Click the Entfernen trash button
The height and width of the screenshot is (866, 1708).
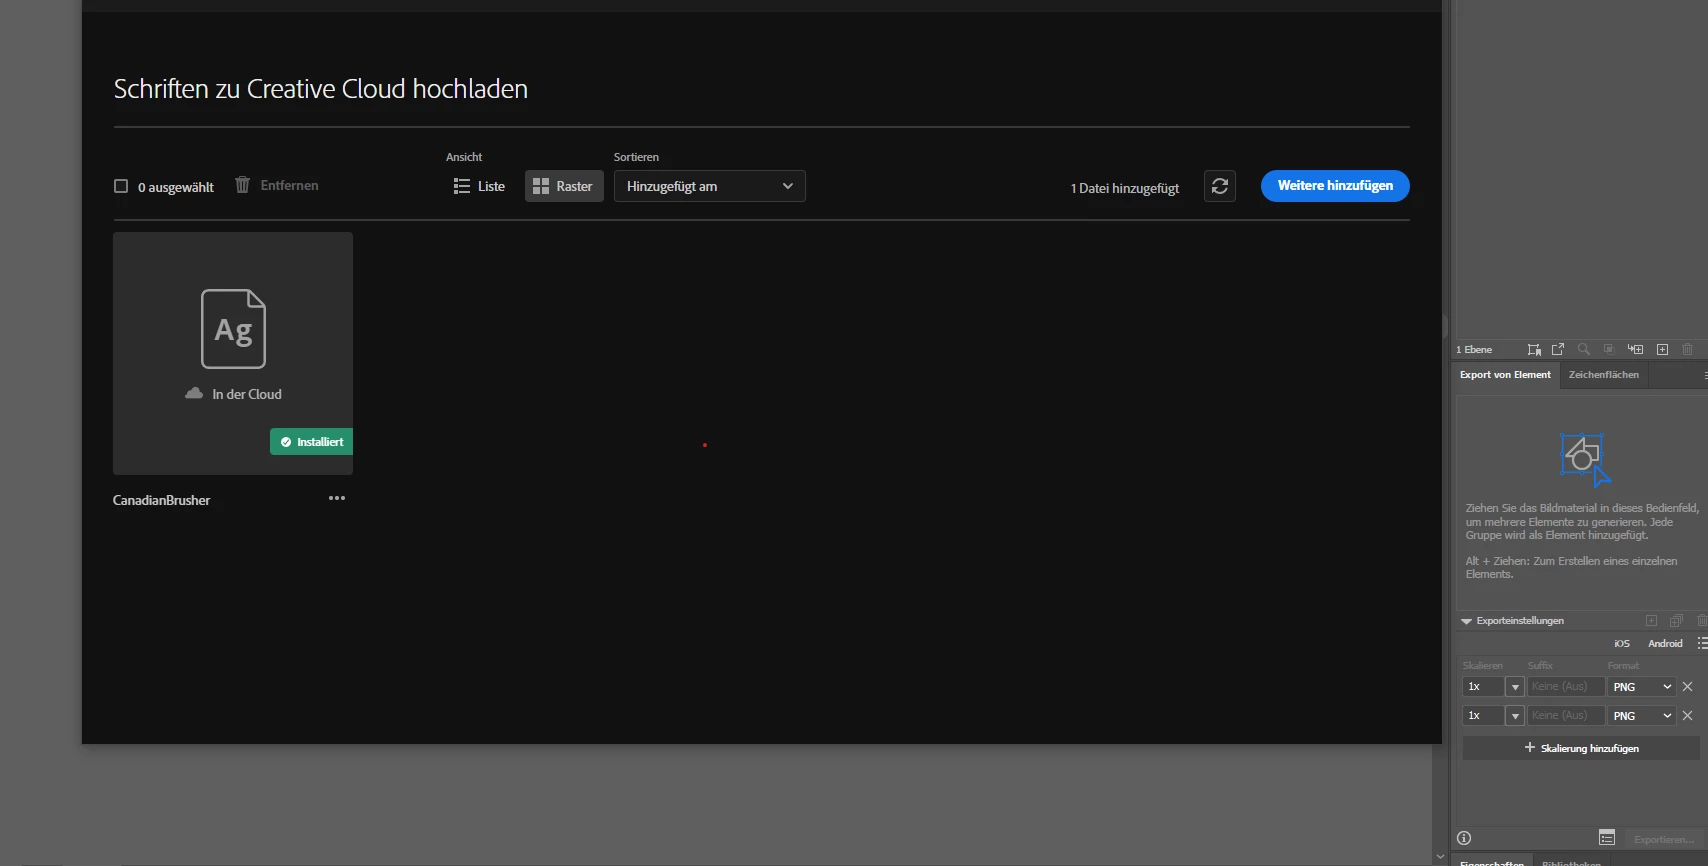coord(277,185)
